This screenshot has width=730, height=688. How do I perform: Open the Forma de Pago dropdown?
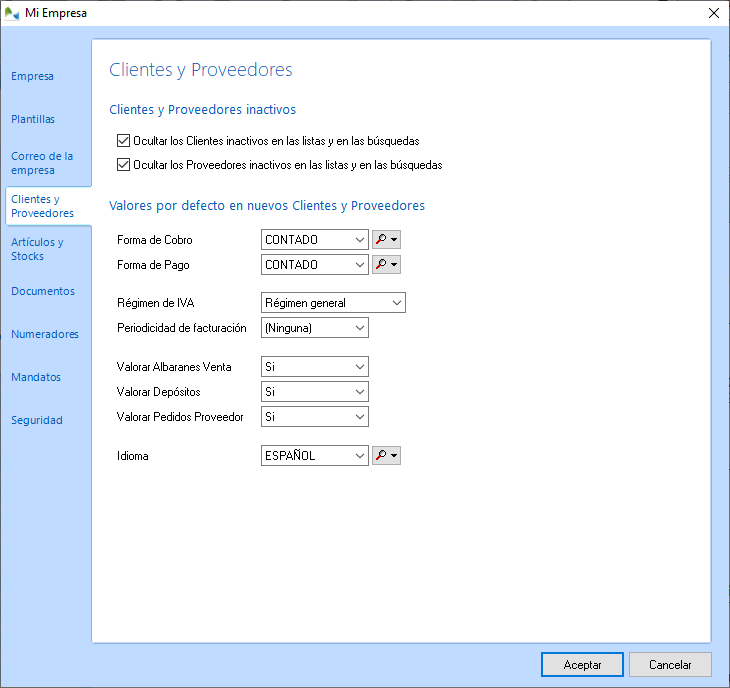click(314, 265)
